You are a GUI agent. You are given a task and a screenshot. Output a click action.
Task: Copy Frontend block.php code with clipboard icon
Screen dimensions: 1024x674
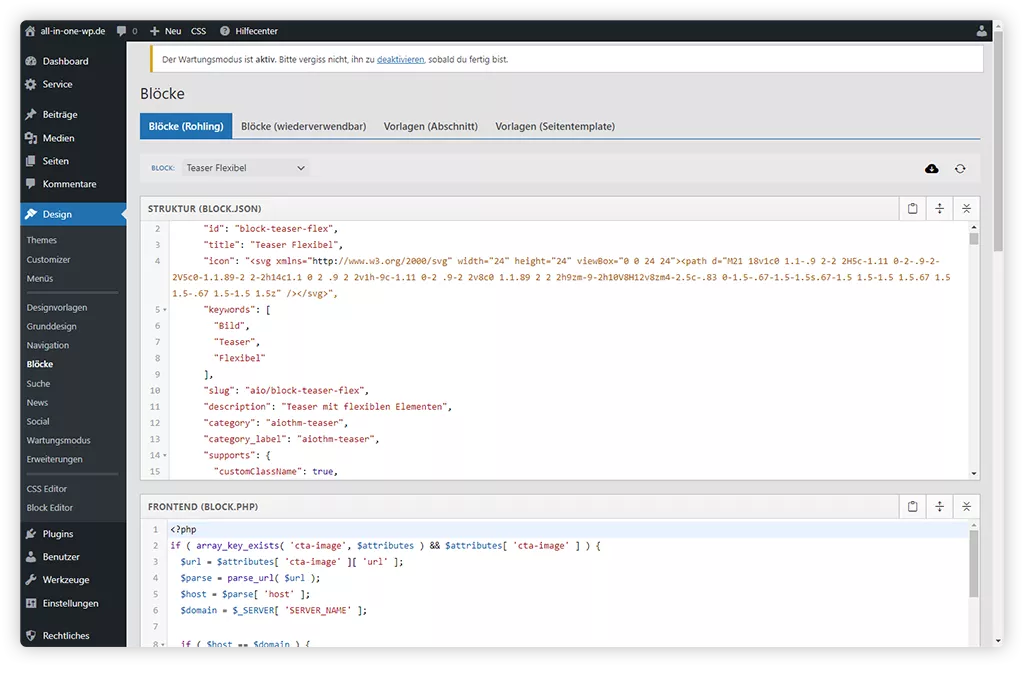[913, 507]
